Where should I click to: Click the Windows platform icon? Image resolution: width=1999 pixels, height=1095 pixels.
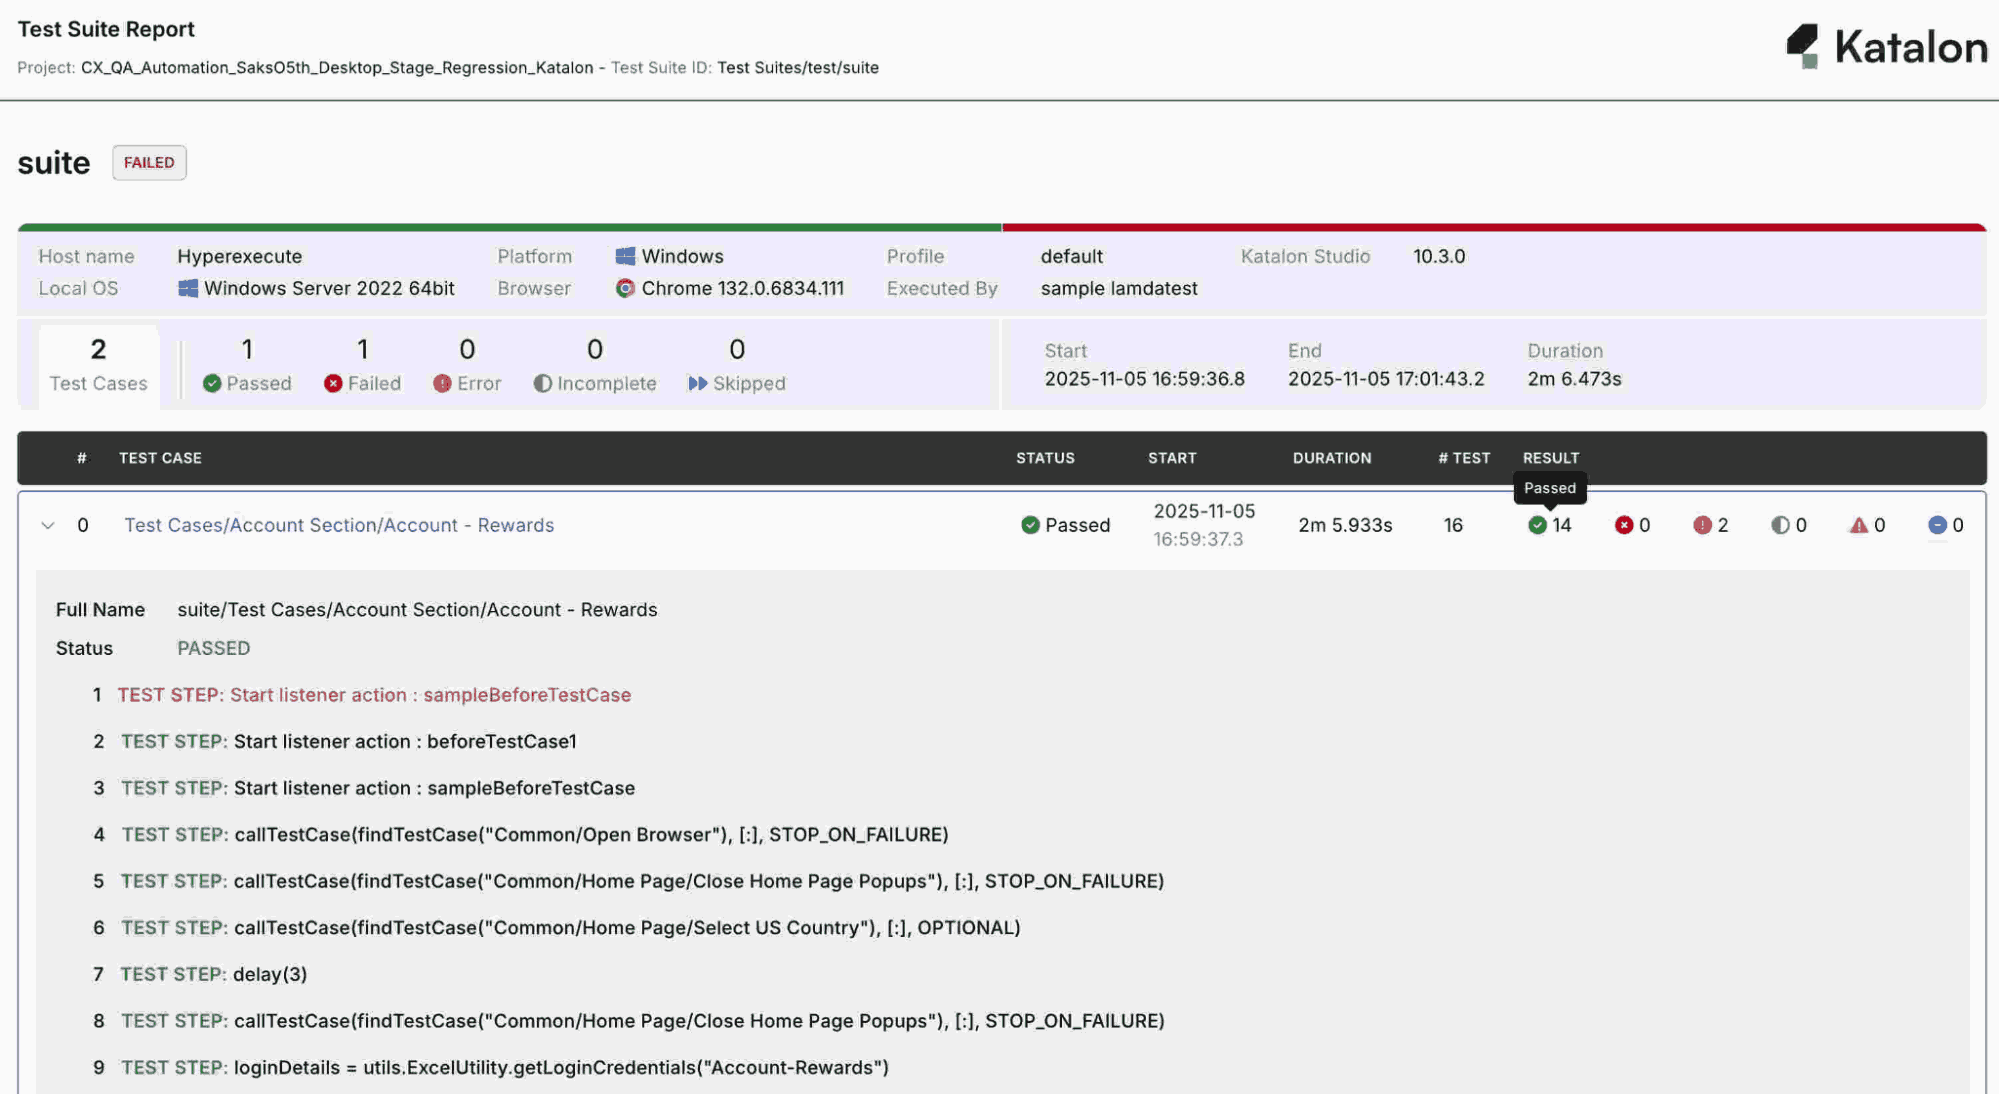point(625,255)
